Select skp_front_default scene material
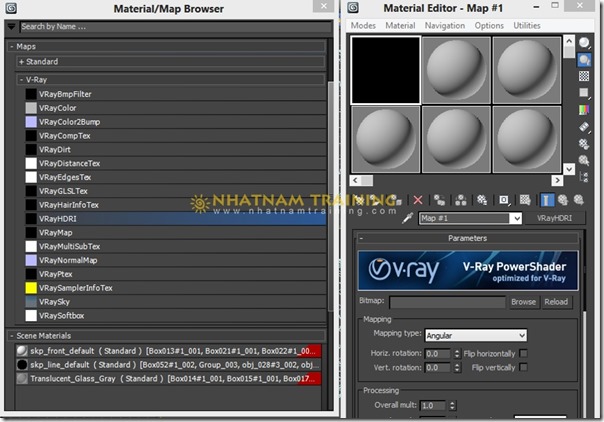 168,351
